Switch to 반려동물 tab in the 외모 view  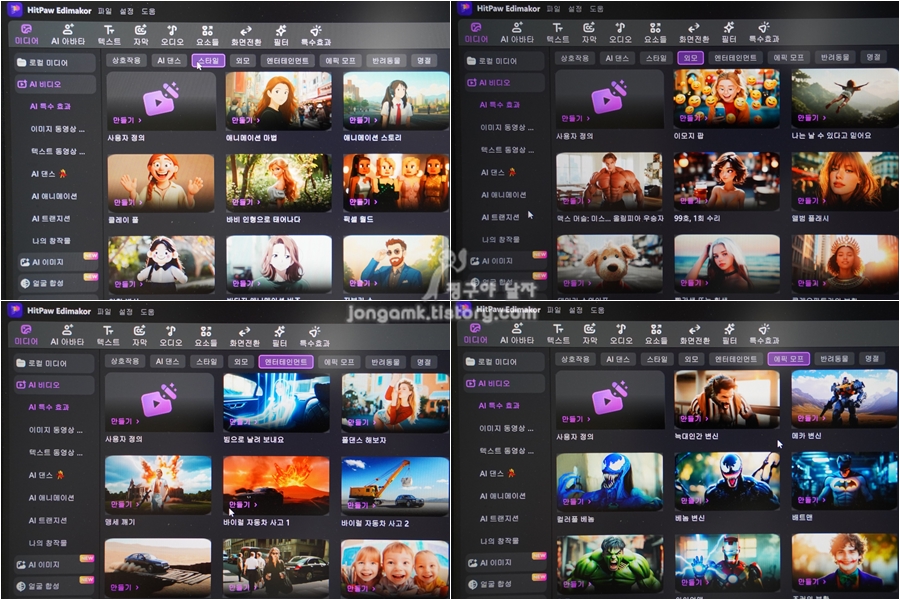[x=834, y=57]
